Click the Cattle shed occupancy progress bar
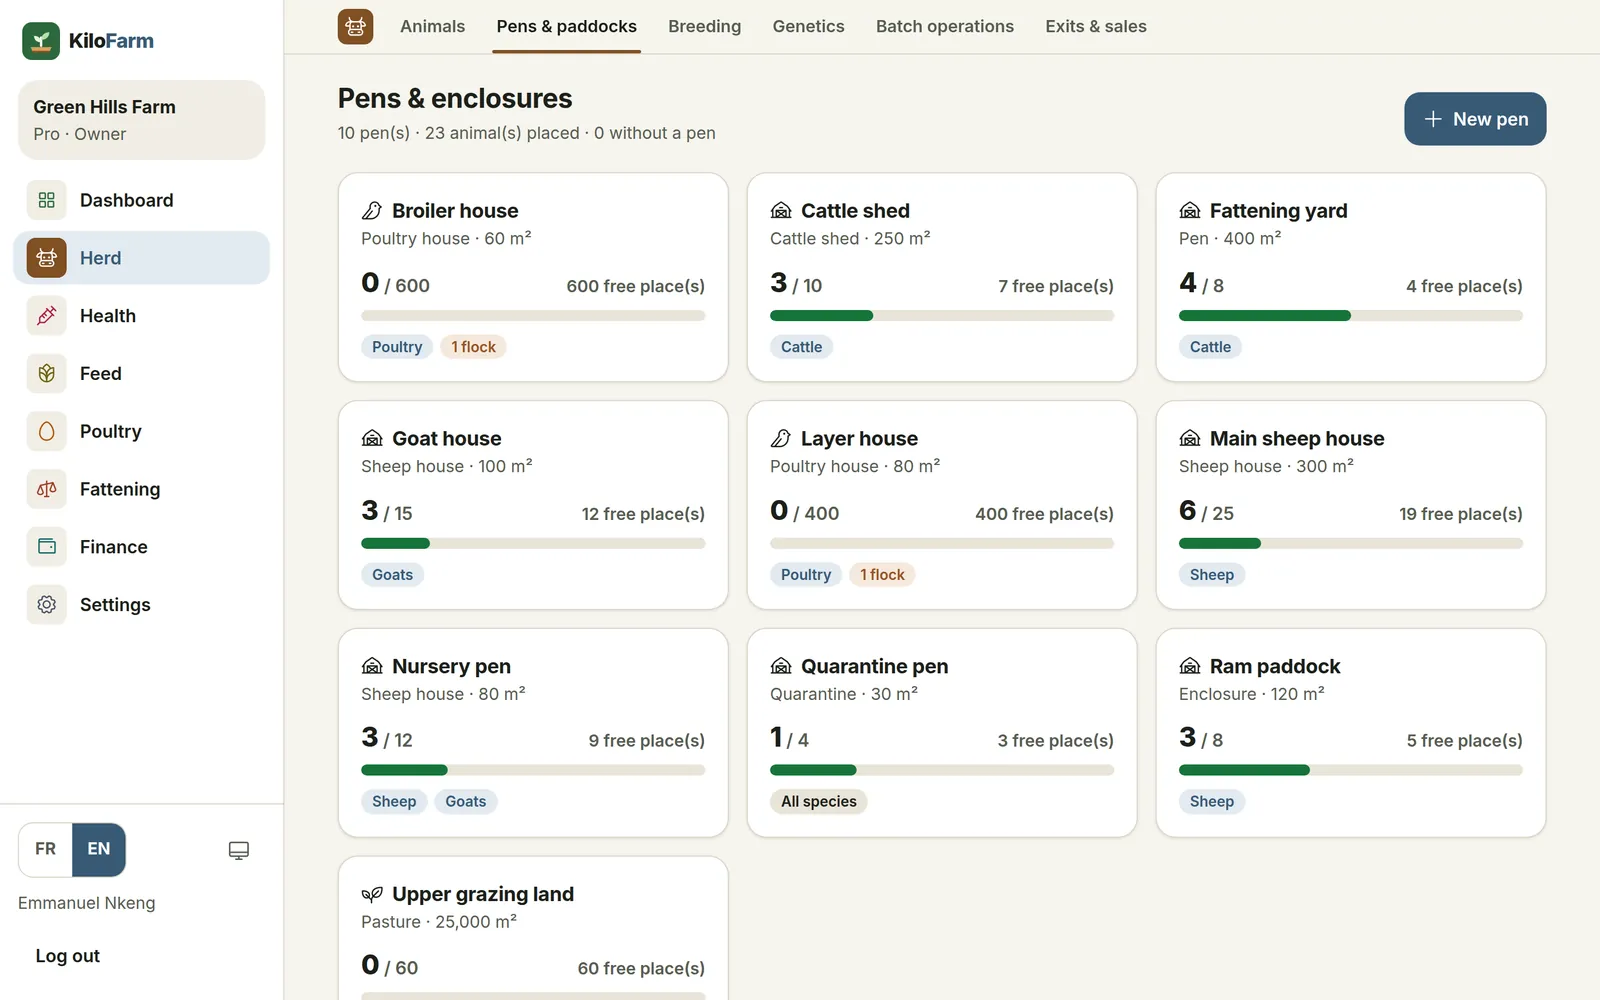 point(942,316)
